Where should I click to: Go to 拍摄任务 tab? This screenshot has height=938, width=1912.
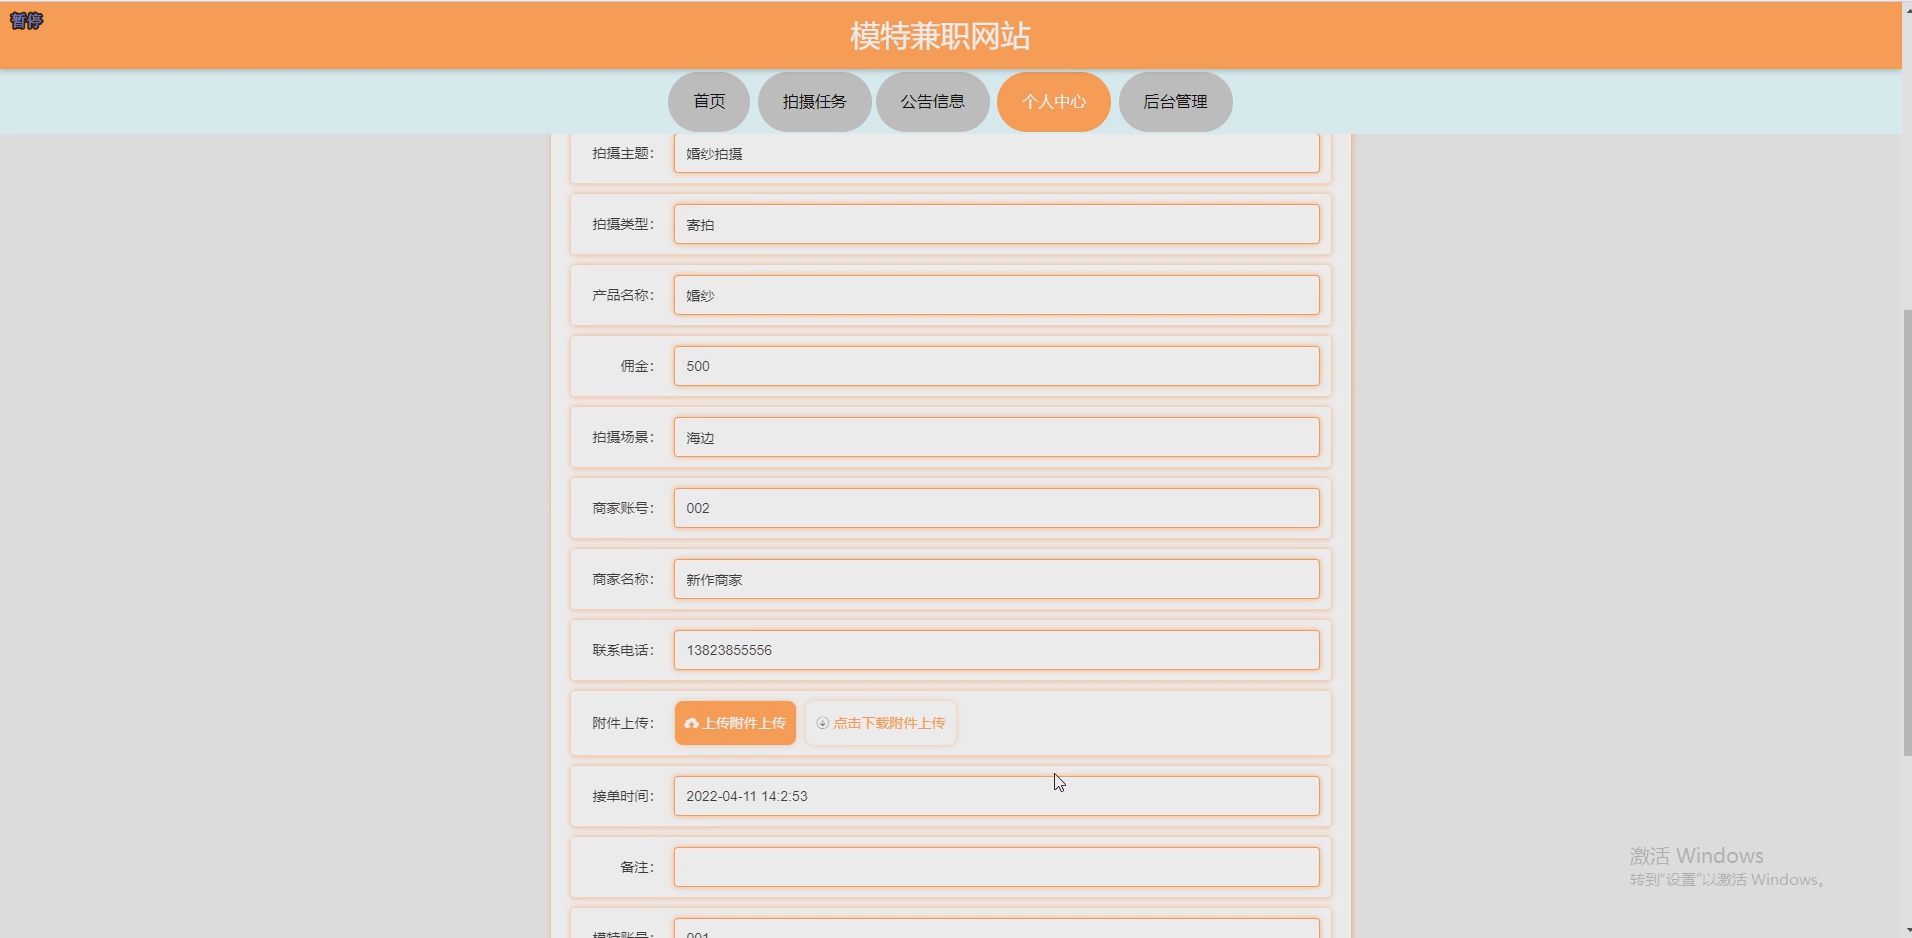[814, 101]
